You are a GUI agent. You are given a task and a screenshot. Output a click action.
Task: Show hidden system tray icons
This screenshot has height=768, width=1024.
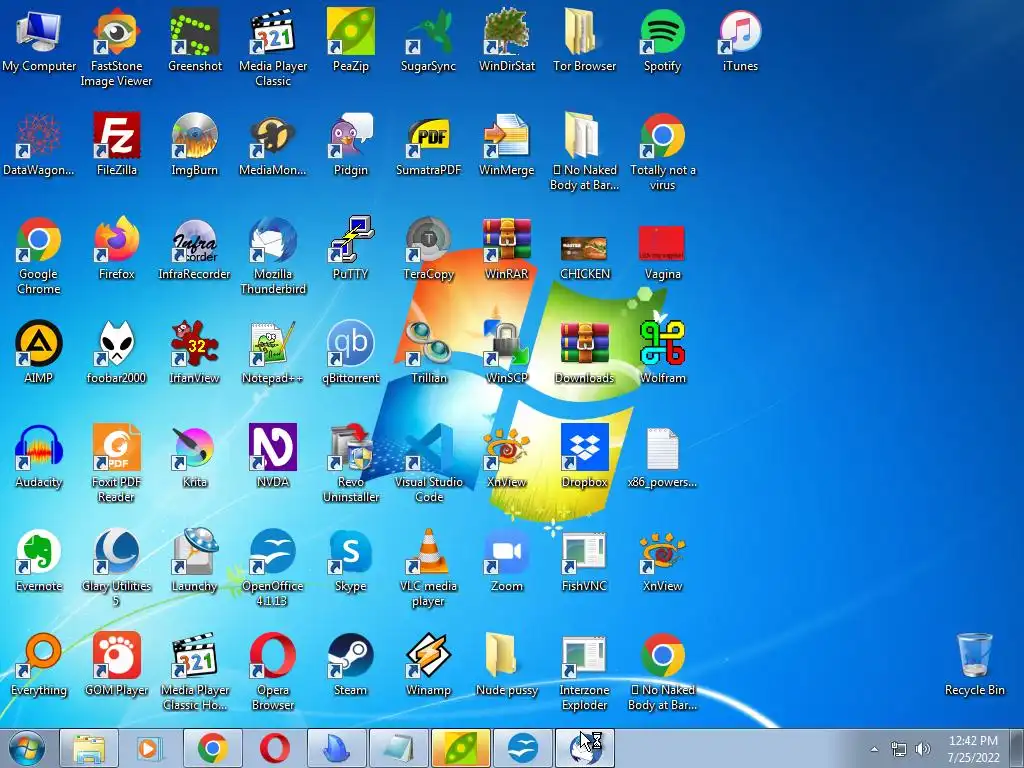(874, 749)
